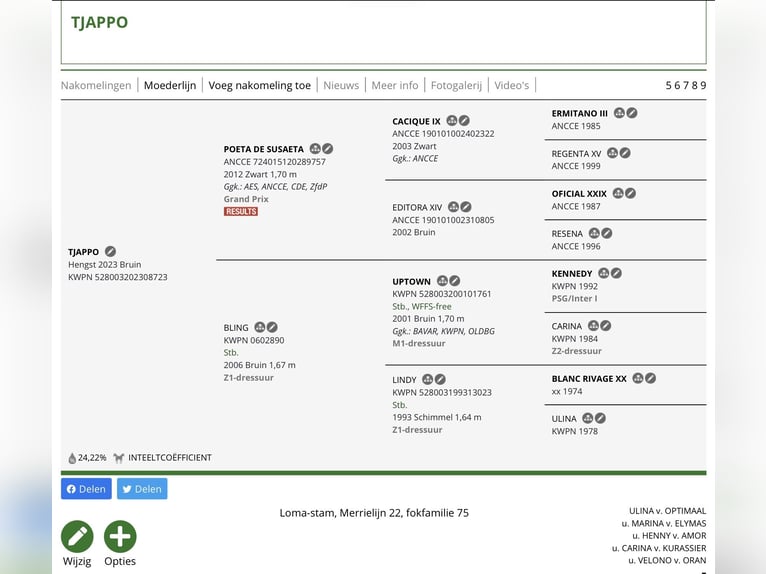Edit KENNEDY with pencil icon
766x574 pixels.
617,273
